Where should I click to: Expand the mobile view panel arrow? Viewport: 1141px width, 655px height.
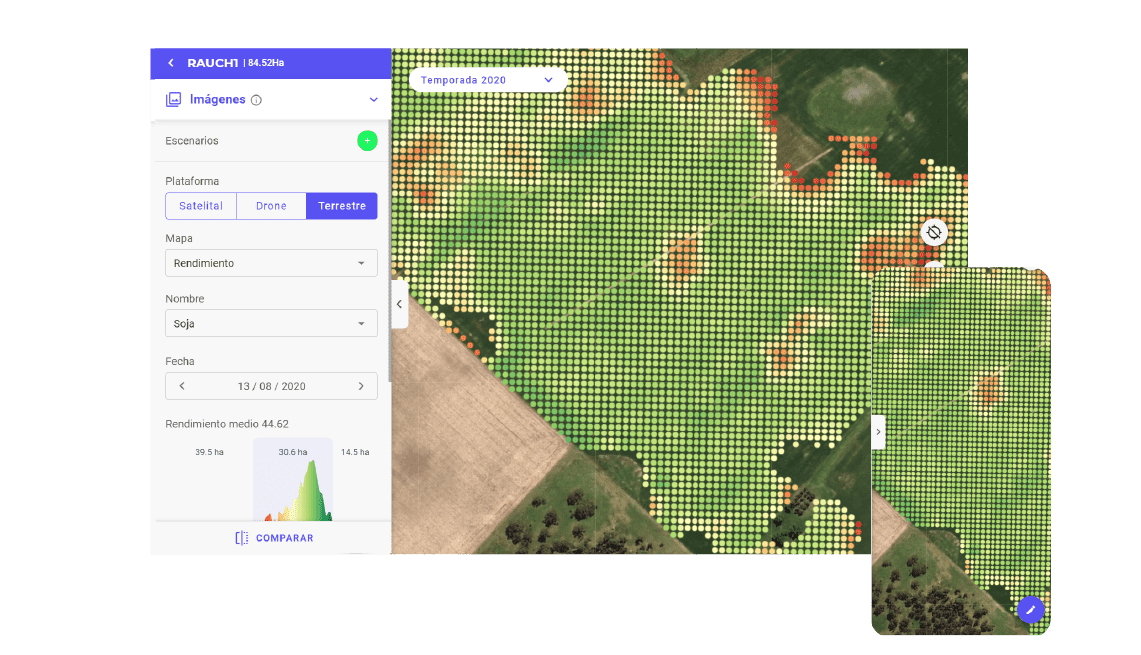[878, 432]
